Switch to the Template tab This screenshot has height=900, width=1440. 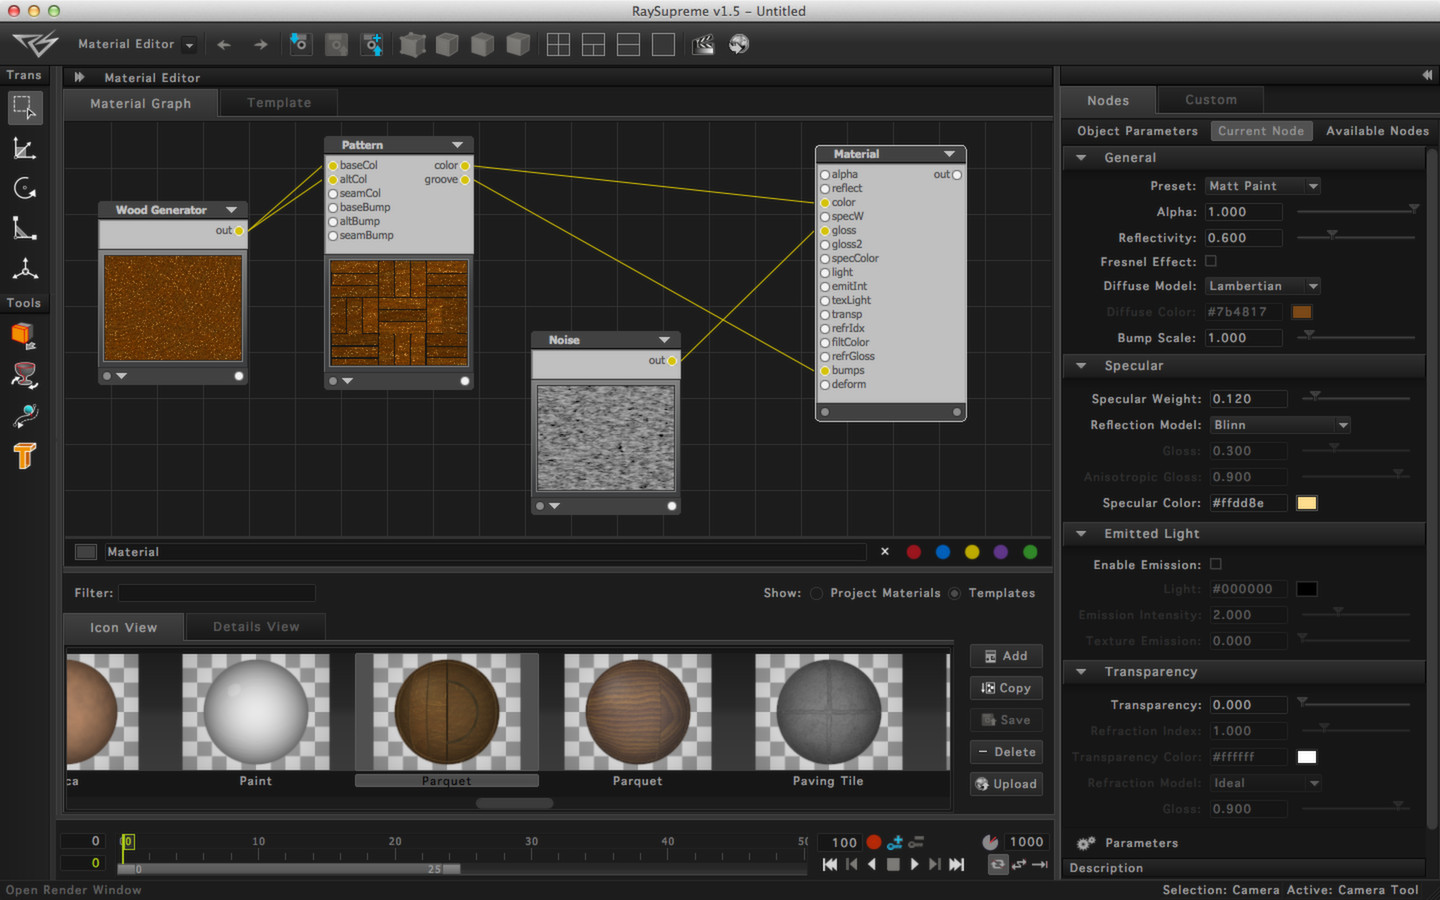(x=278, y=102)
